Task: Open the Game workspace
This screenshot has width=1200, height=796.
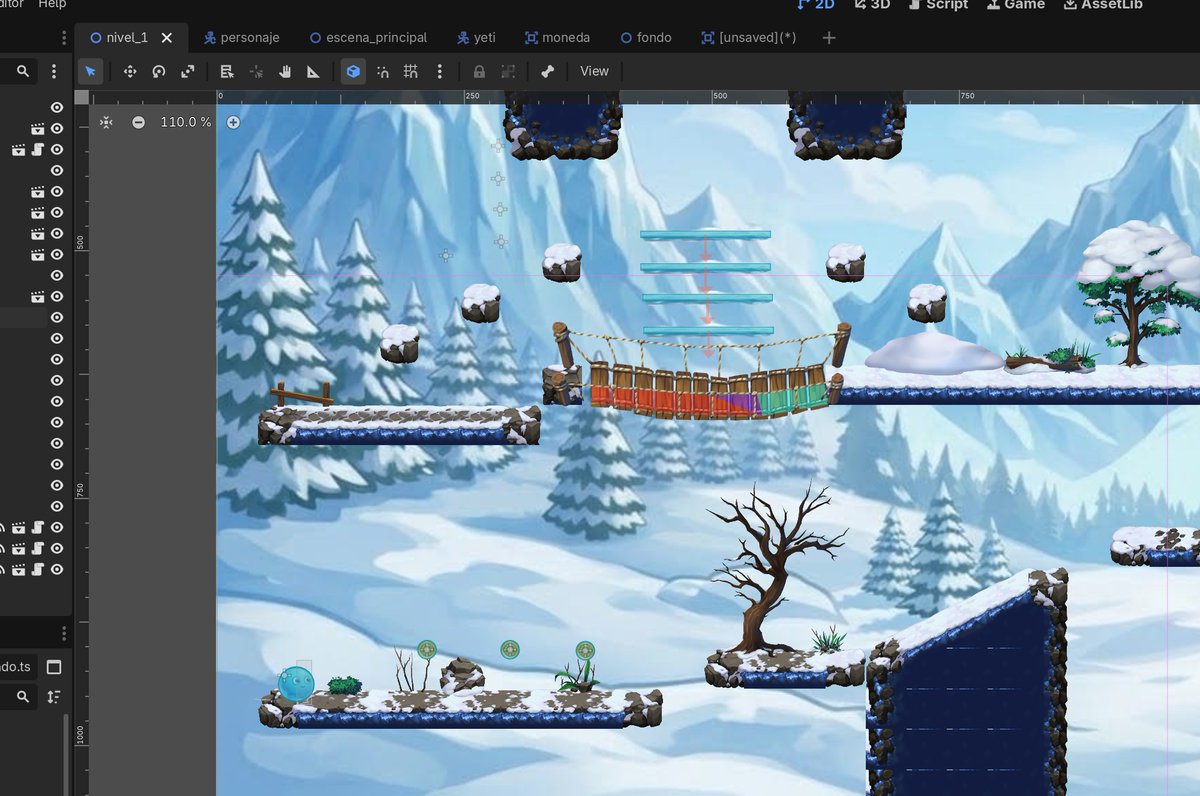Action: coord(1015,4)
